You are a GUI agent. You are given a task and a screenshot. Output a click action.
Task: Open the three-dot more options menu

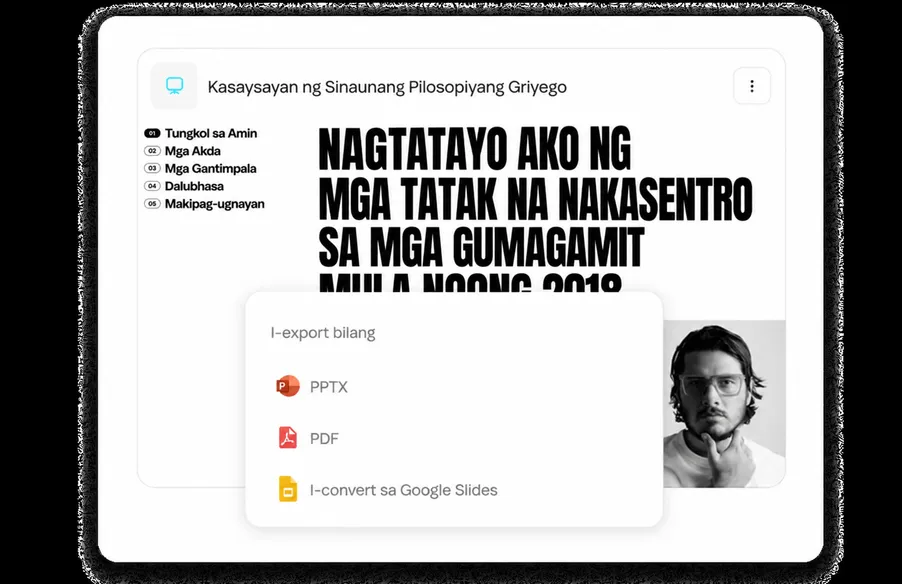[x=752, y=86]
